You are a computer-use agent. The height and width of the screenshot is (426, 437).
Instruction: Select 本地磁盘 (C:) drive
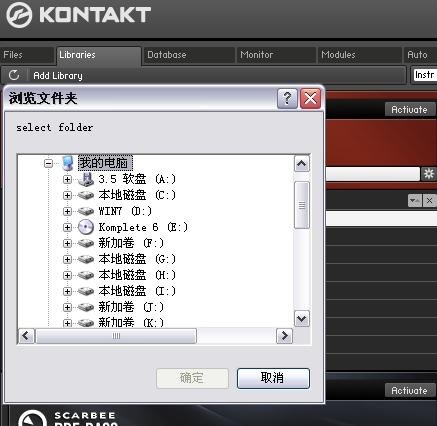click(x=137, y=195)
